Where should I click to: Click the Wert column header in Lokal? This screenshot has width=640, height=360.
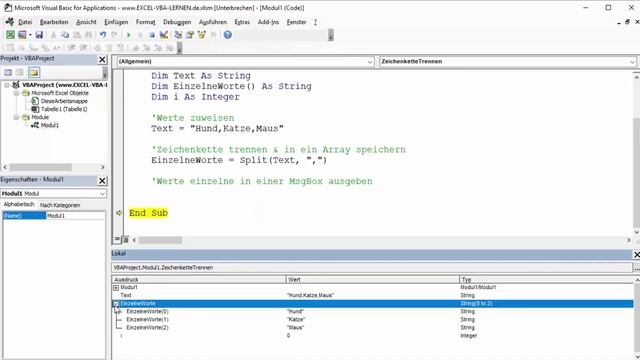click(372, 280)
